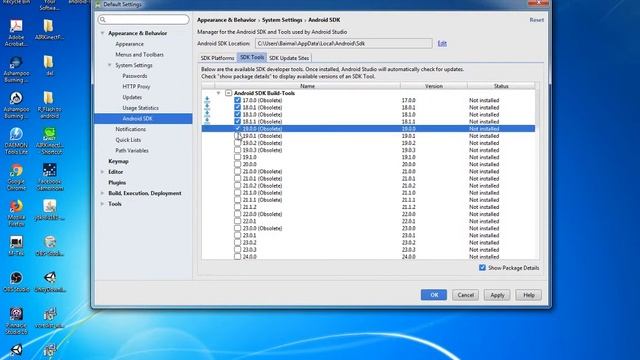The width and height of the screenshot is (640, 360).
Task: Click the Reset link
Action: pyautogui.click(x=536, y=20)
